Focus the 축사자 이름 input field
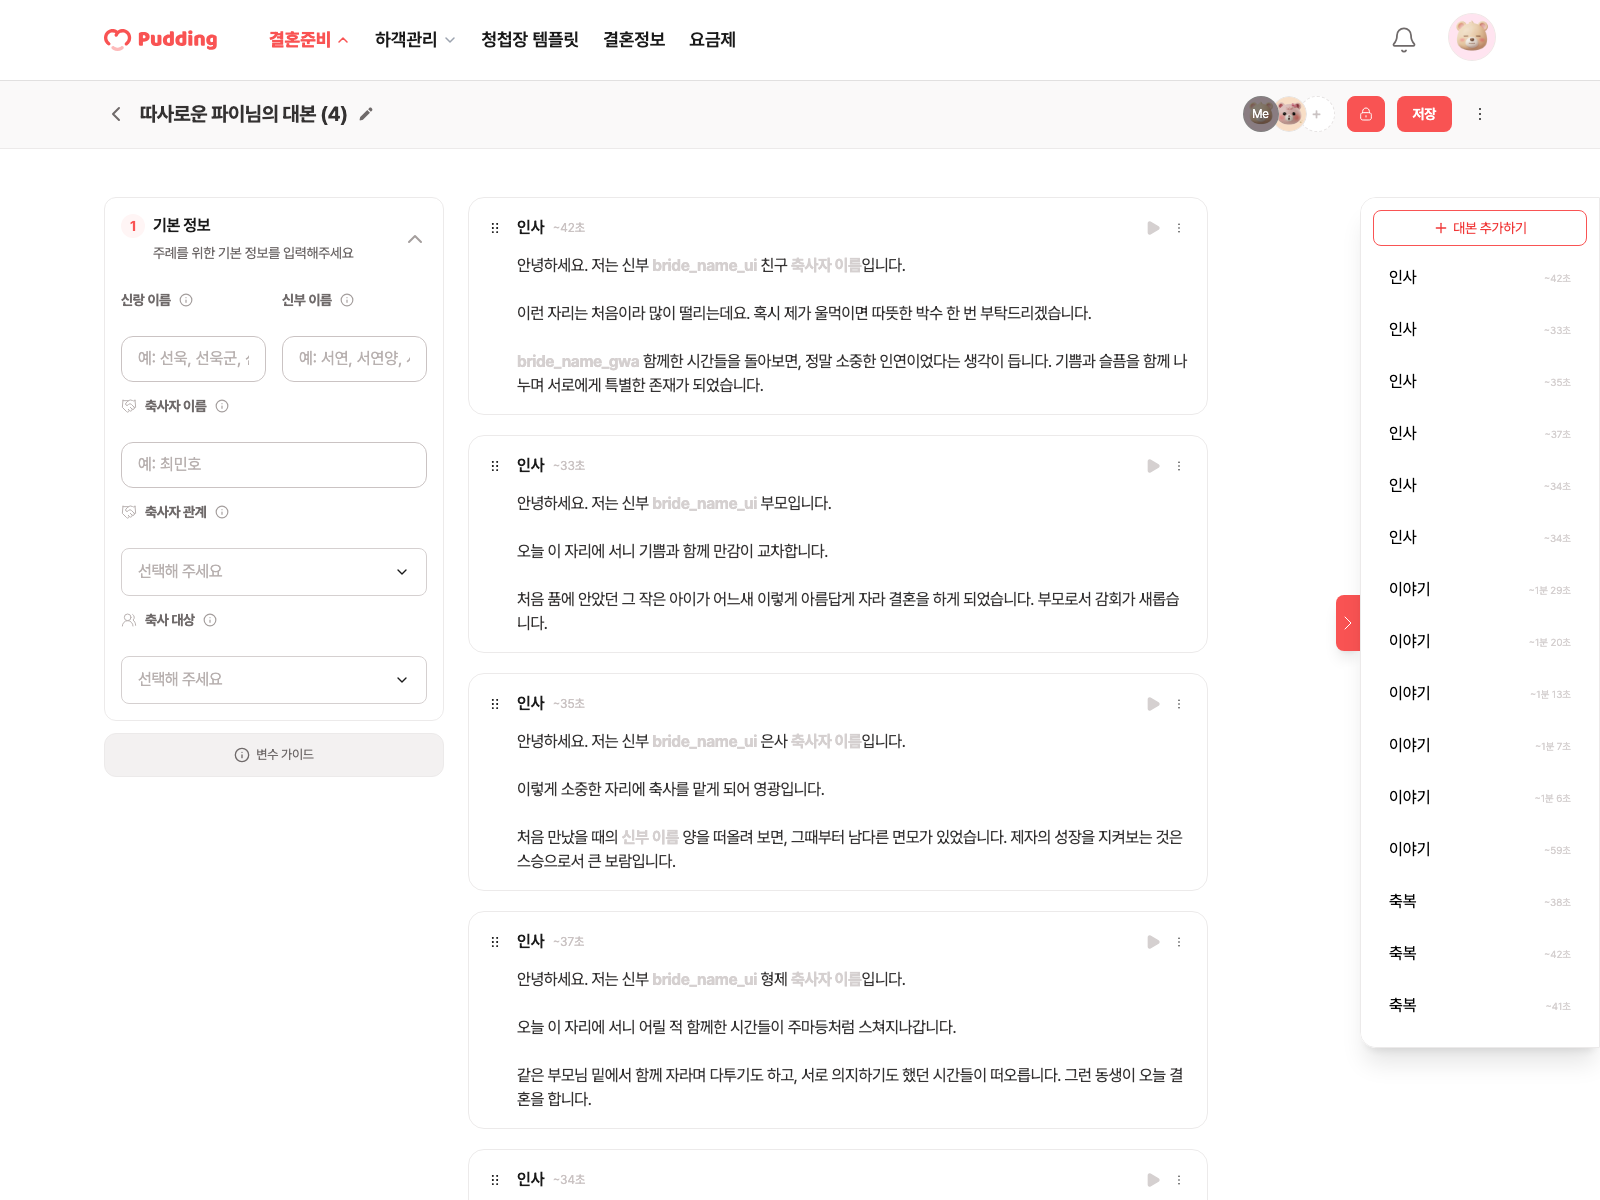Viewport: 1600px width, 1200px height. pyautogui.click(x=274, y=465)
